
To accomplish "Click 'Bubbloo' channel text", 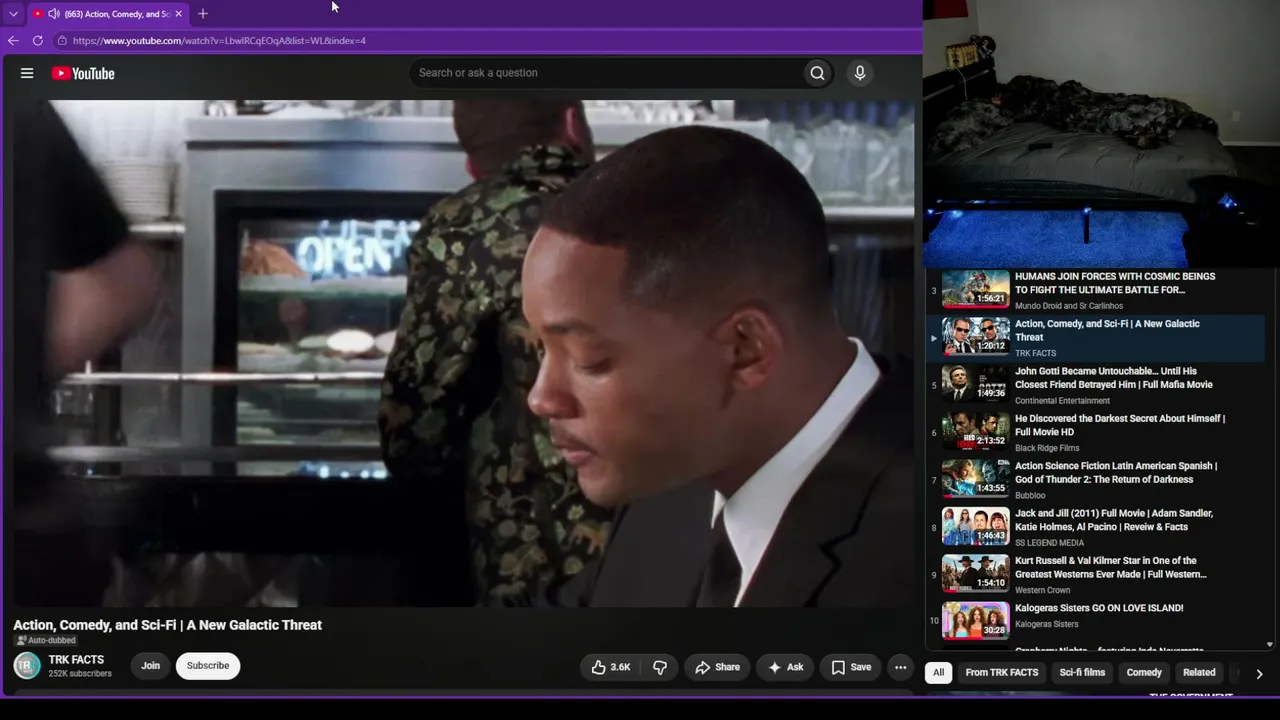I will [x=1030, y=496].
